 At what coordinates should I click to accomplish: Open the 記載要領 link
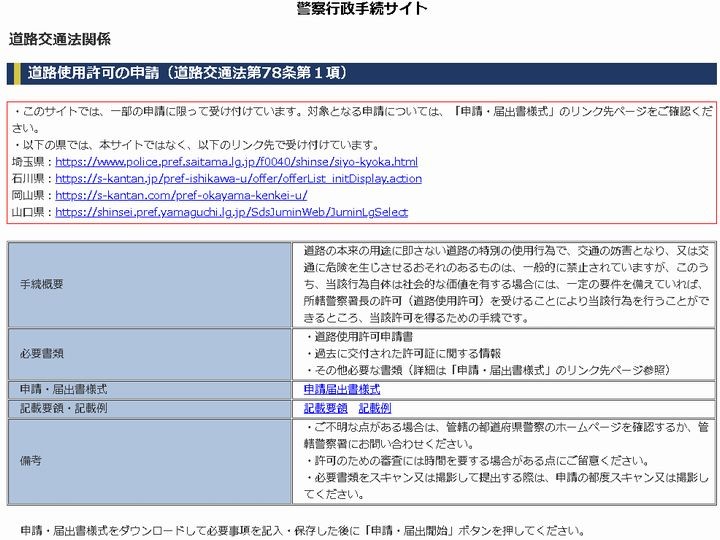tap(325, 408)
